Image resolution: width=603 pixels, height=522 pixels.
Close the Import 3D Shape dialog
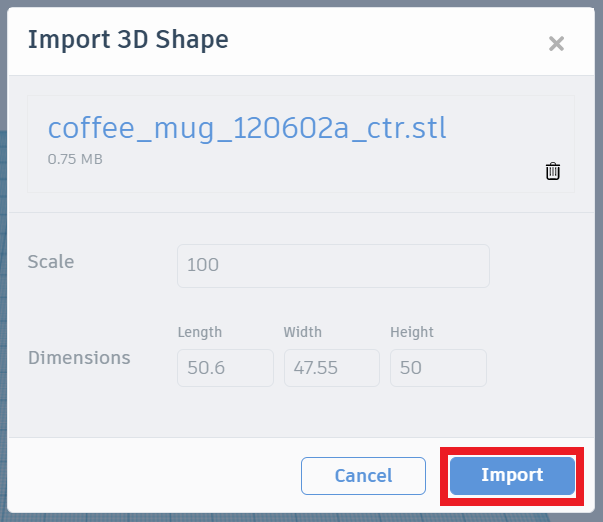pos(556,43)
